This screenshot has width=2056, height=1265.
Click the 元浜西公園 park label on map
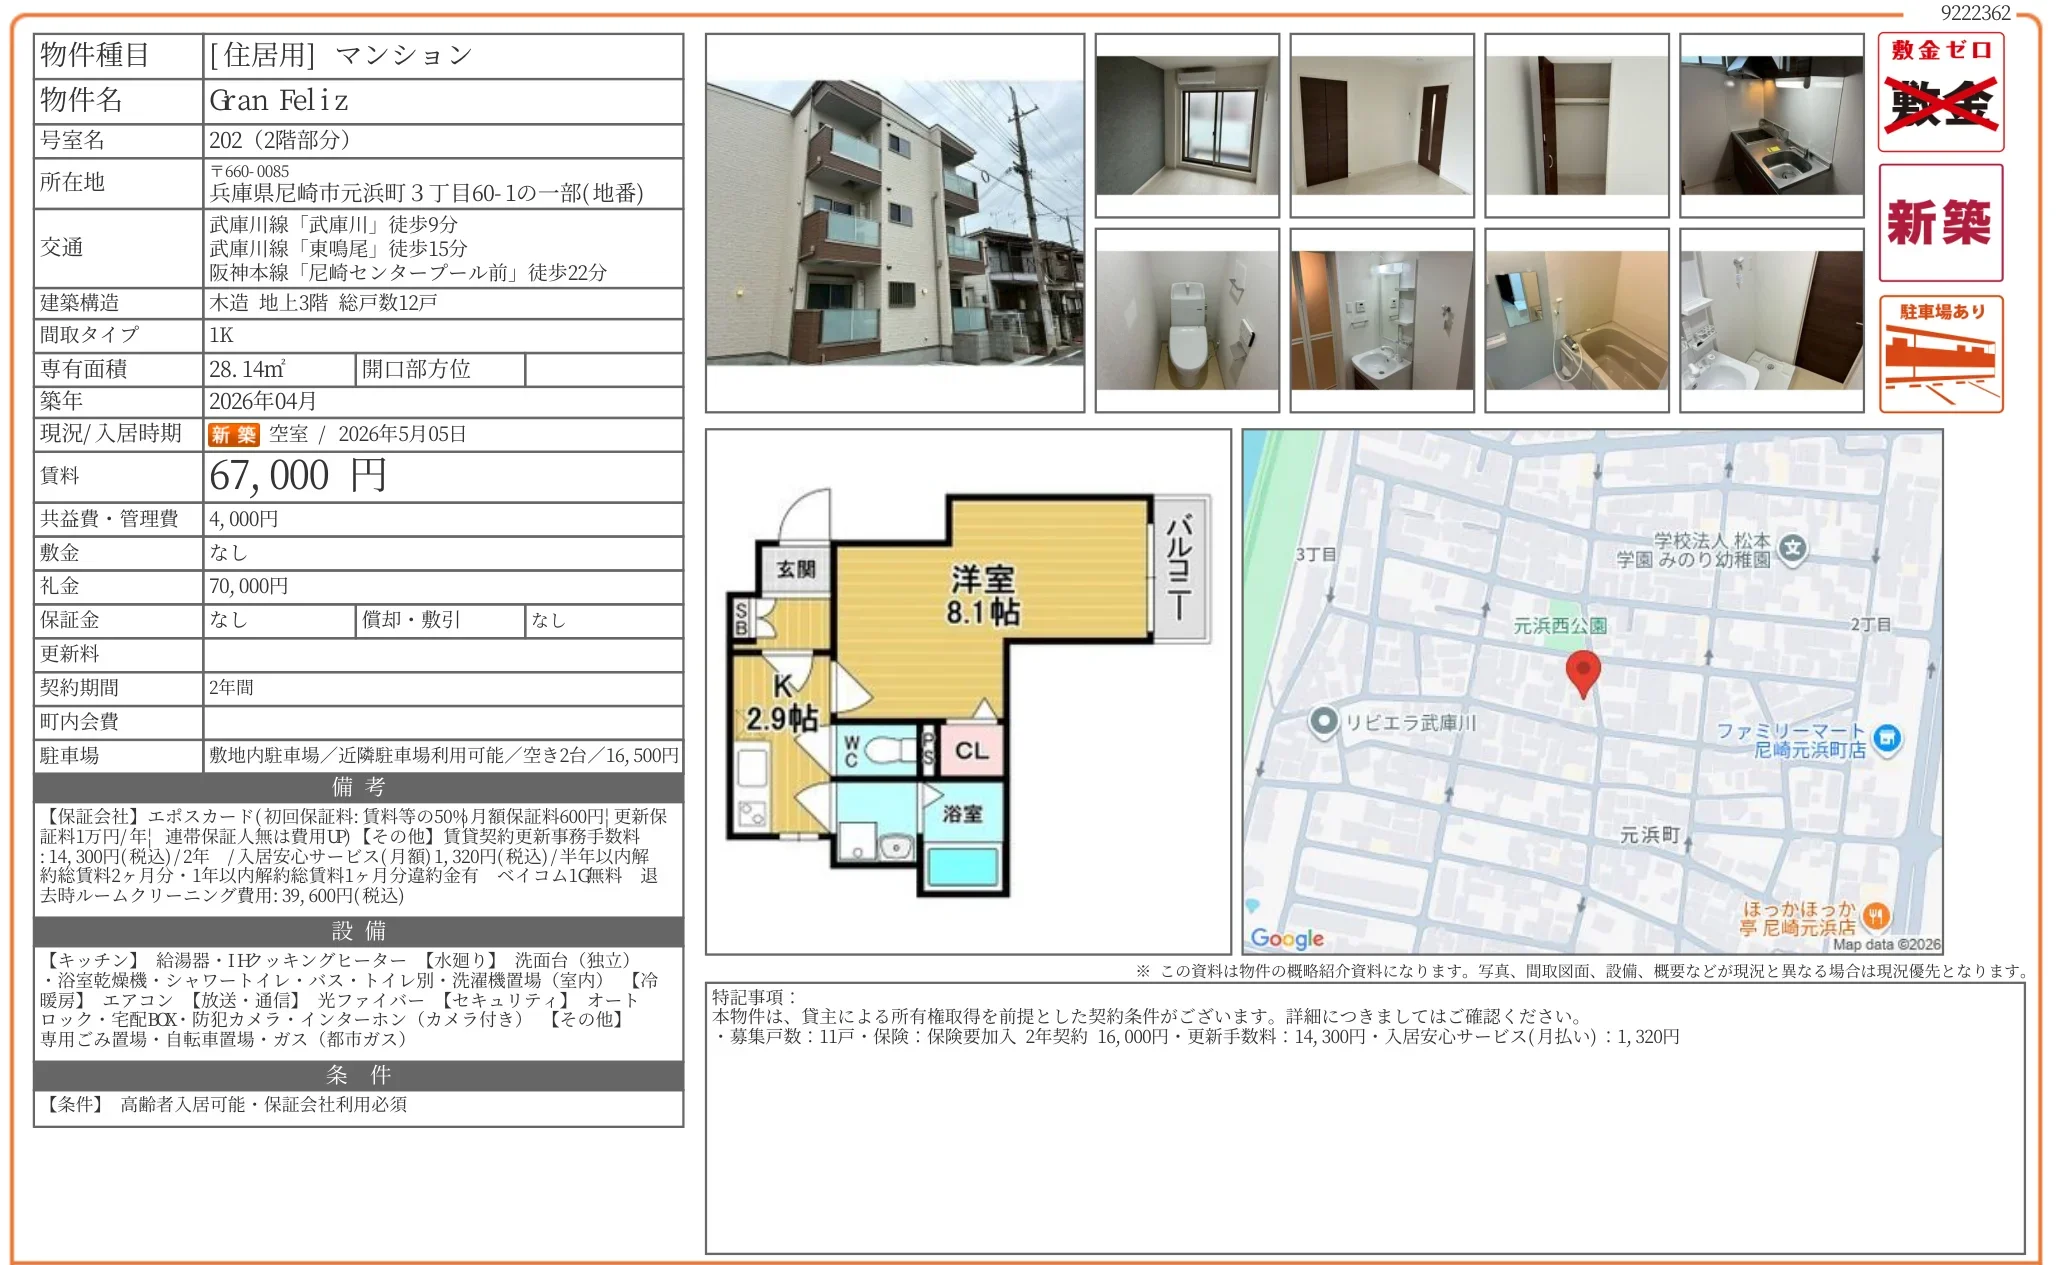[x=1559, y=626]
